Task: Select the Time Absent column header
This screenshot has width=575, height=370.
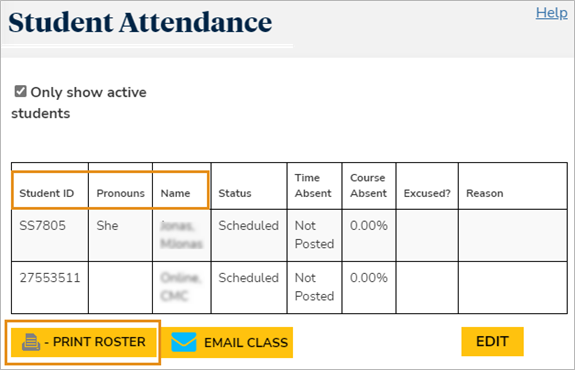Action: pos(313,186)
